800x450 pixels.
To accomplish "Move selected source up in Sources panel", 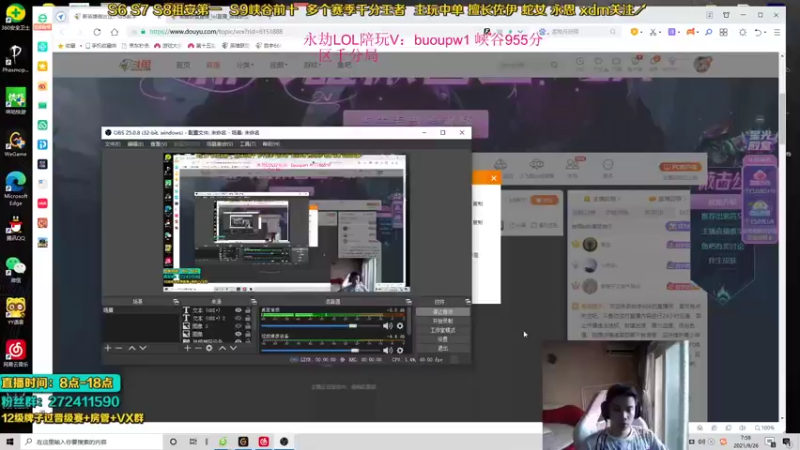I will click(x=222, y=348).
